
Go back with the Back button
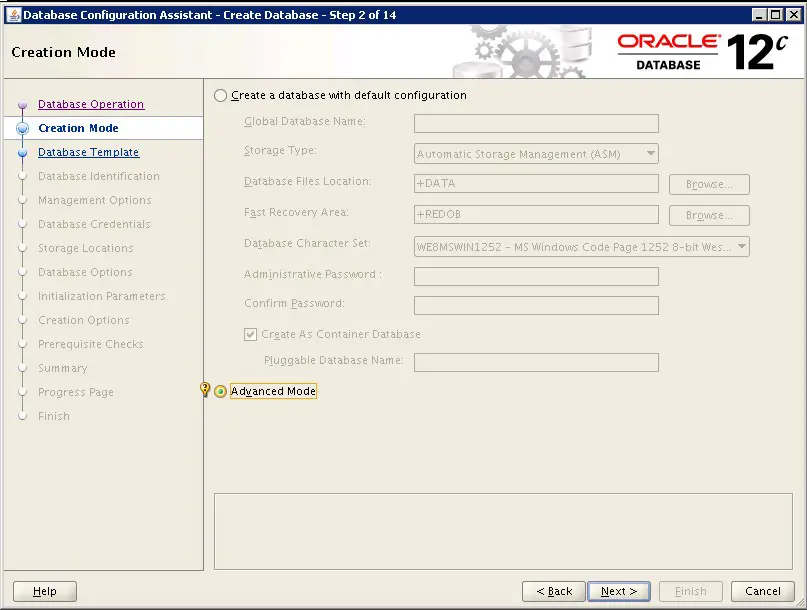point(554,591)
